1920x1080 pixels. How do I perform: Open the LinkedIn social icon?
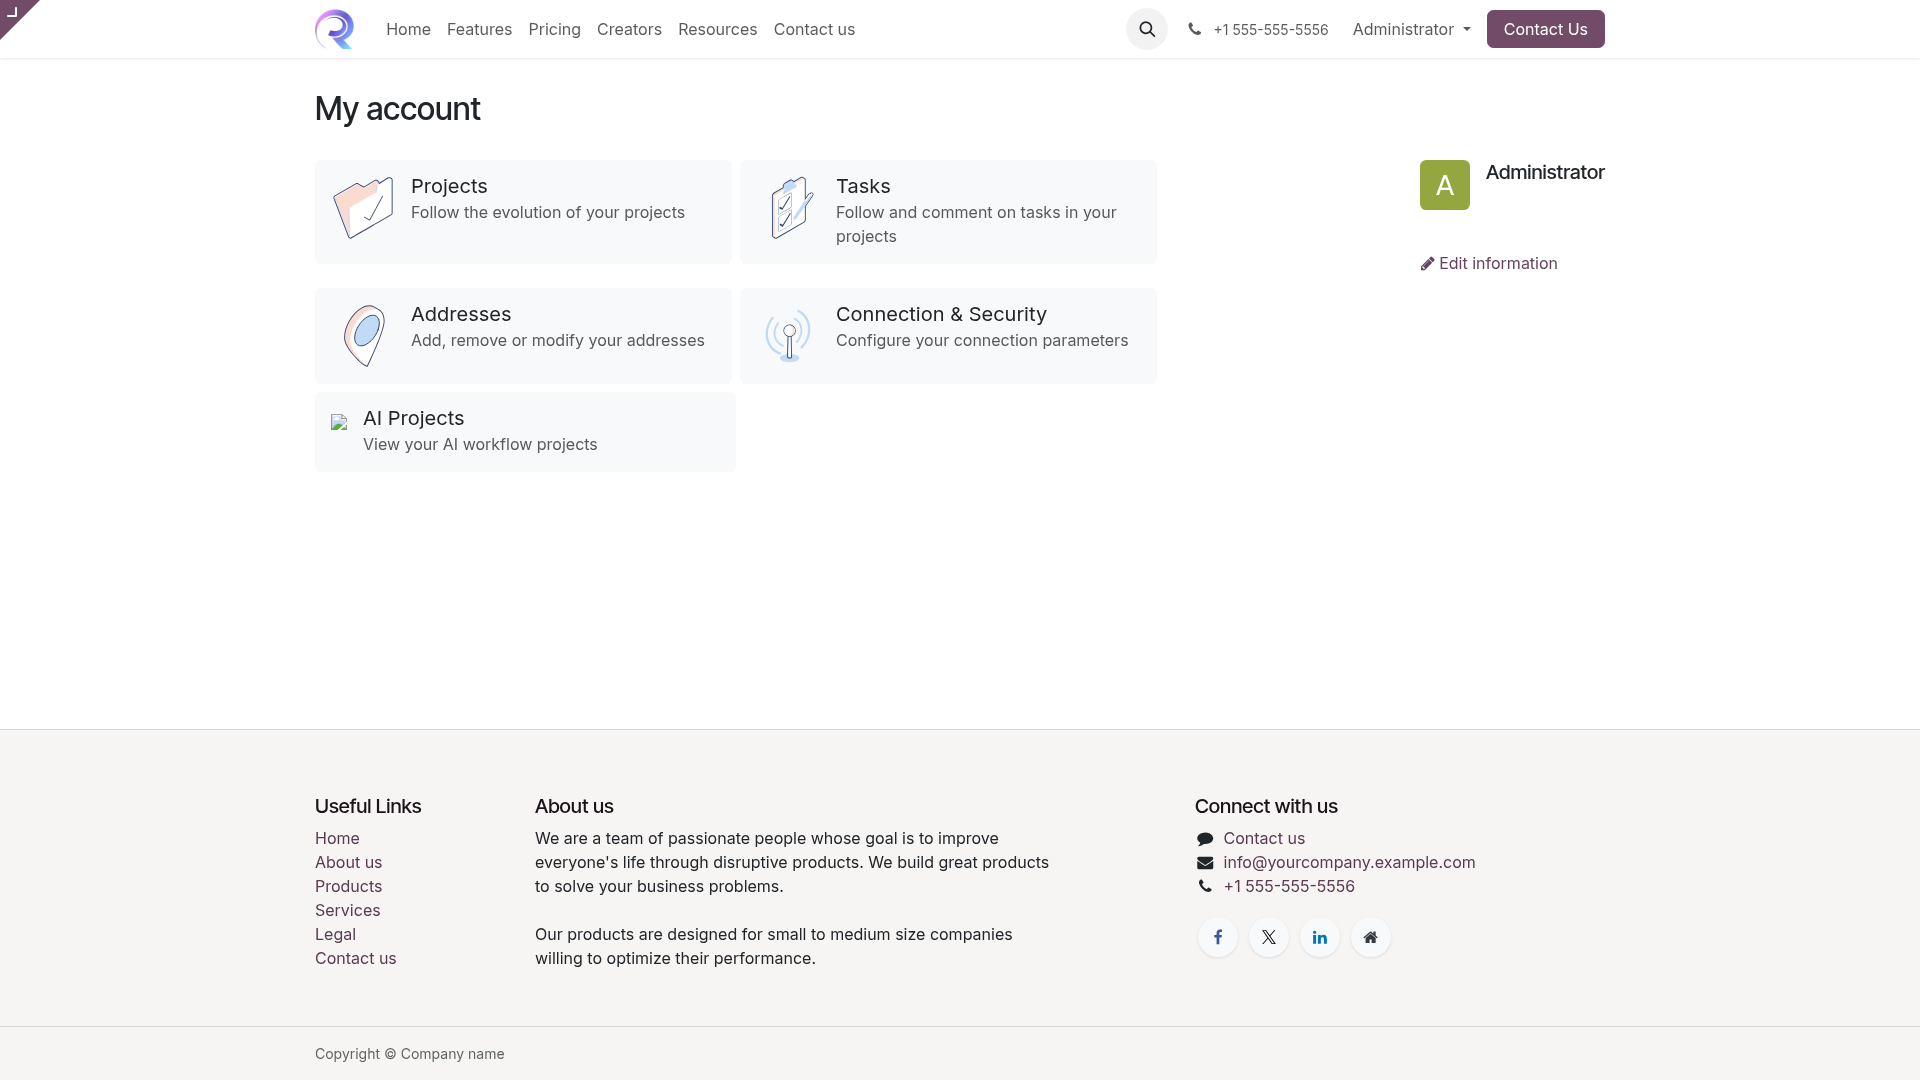[x=1320, y=937]
